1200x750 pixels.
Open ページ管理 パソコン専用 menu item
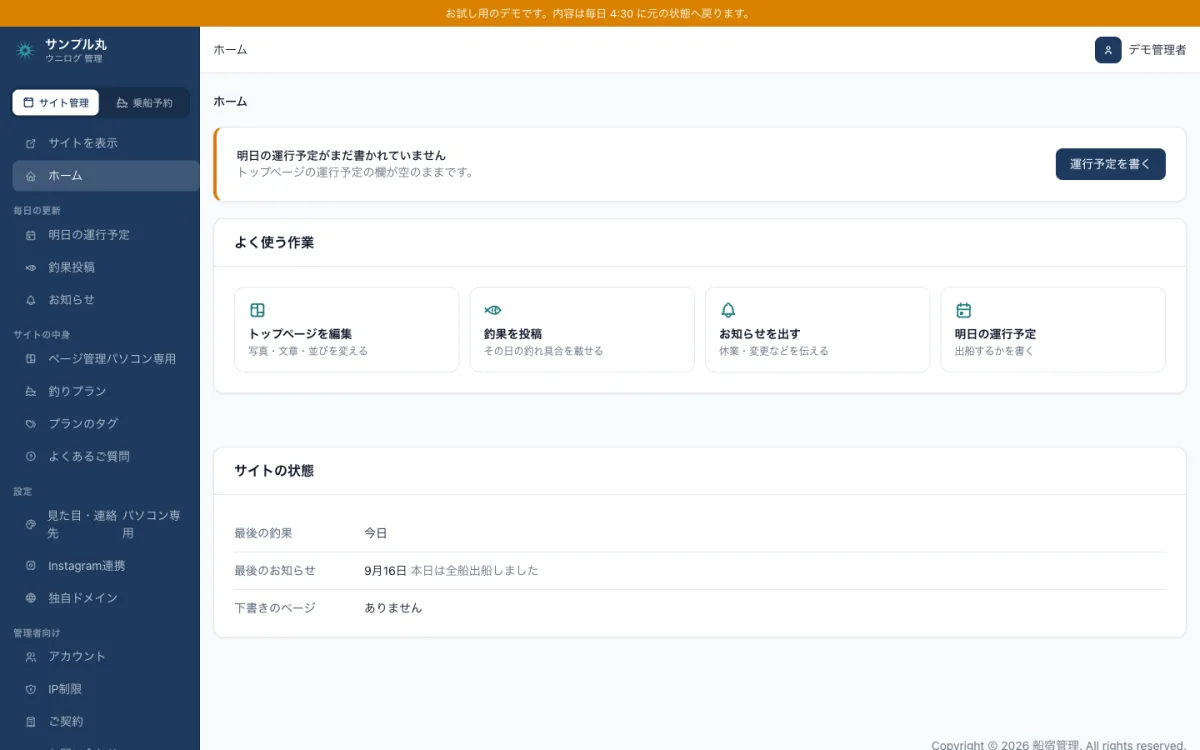106,359
